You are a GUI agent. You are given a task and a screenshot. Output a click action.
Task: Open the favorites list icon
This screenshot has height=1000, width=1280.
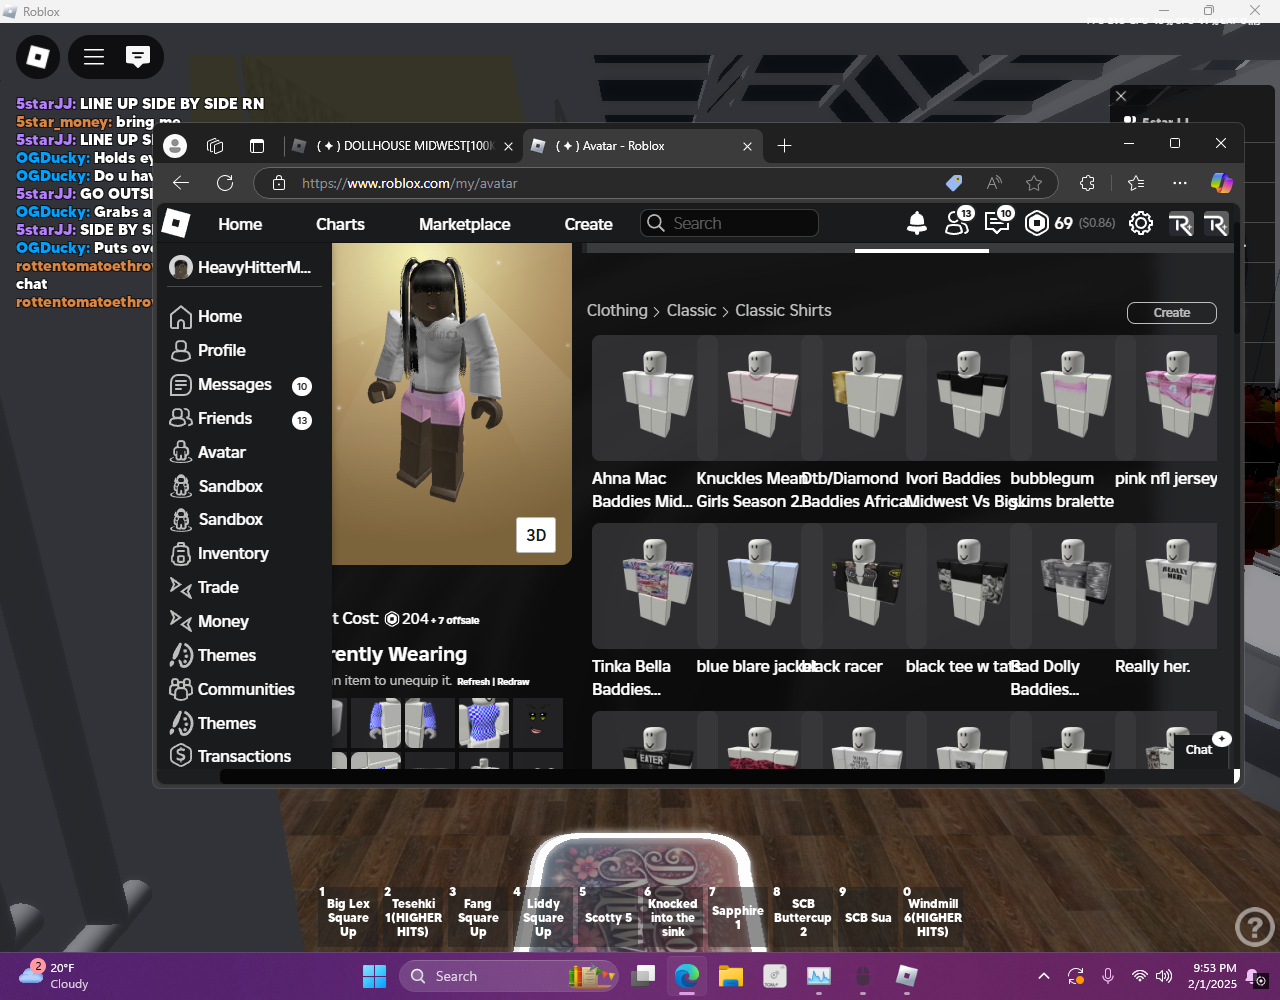1136,183
